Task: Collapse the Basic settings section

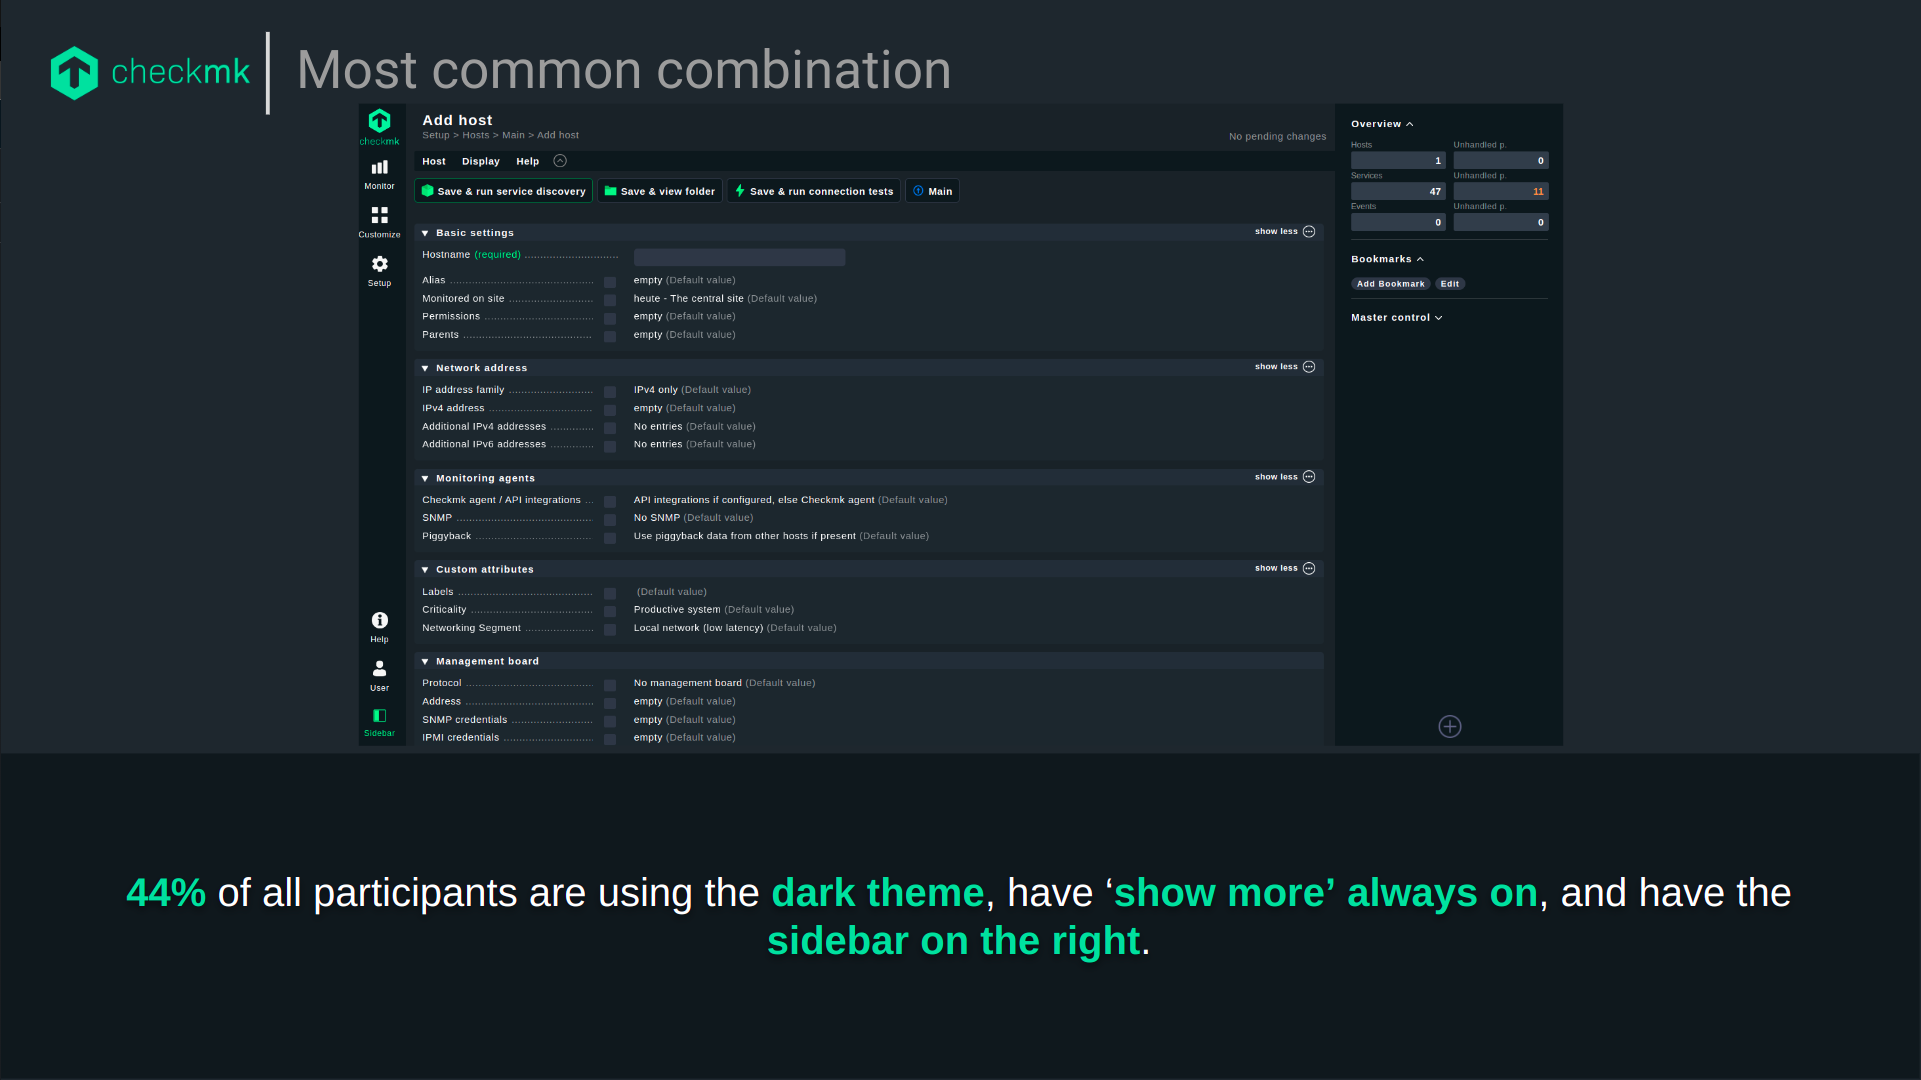Action: (425, 233)
